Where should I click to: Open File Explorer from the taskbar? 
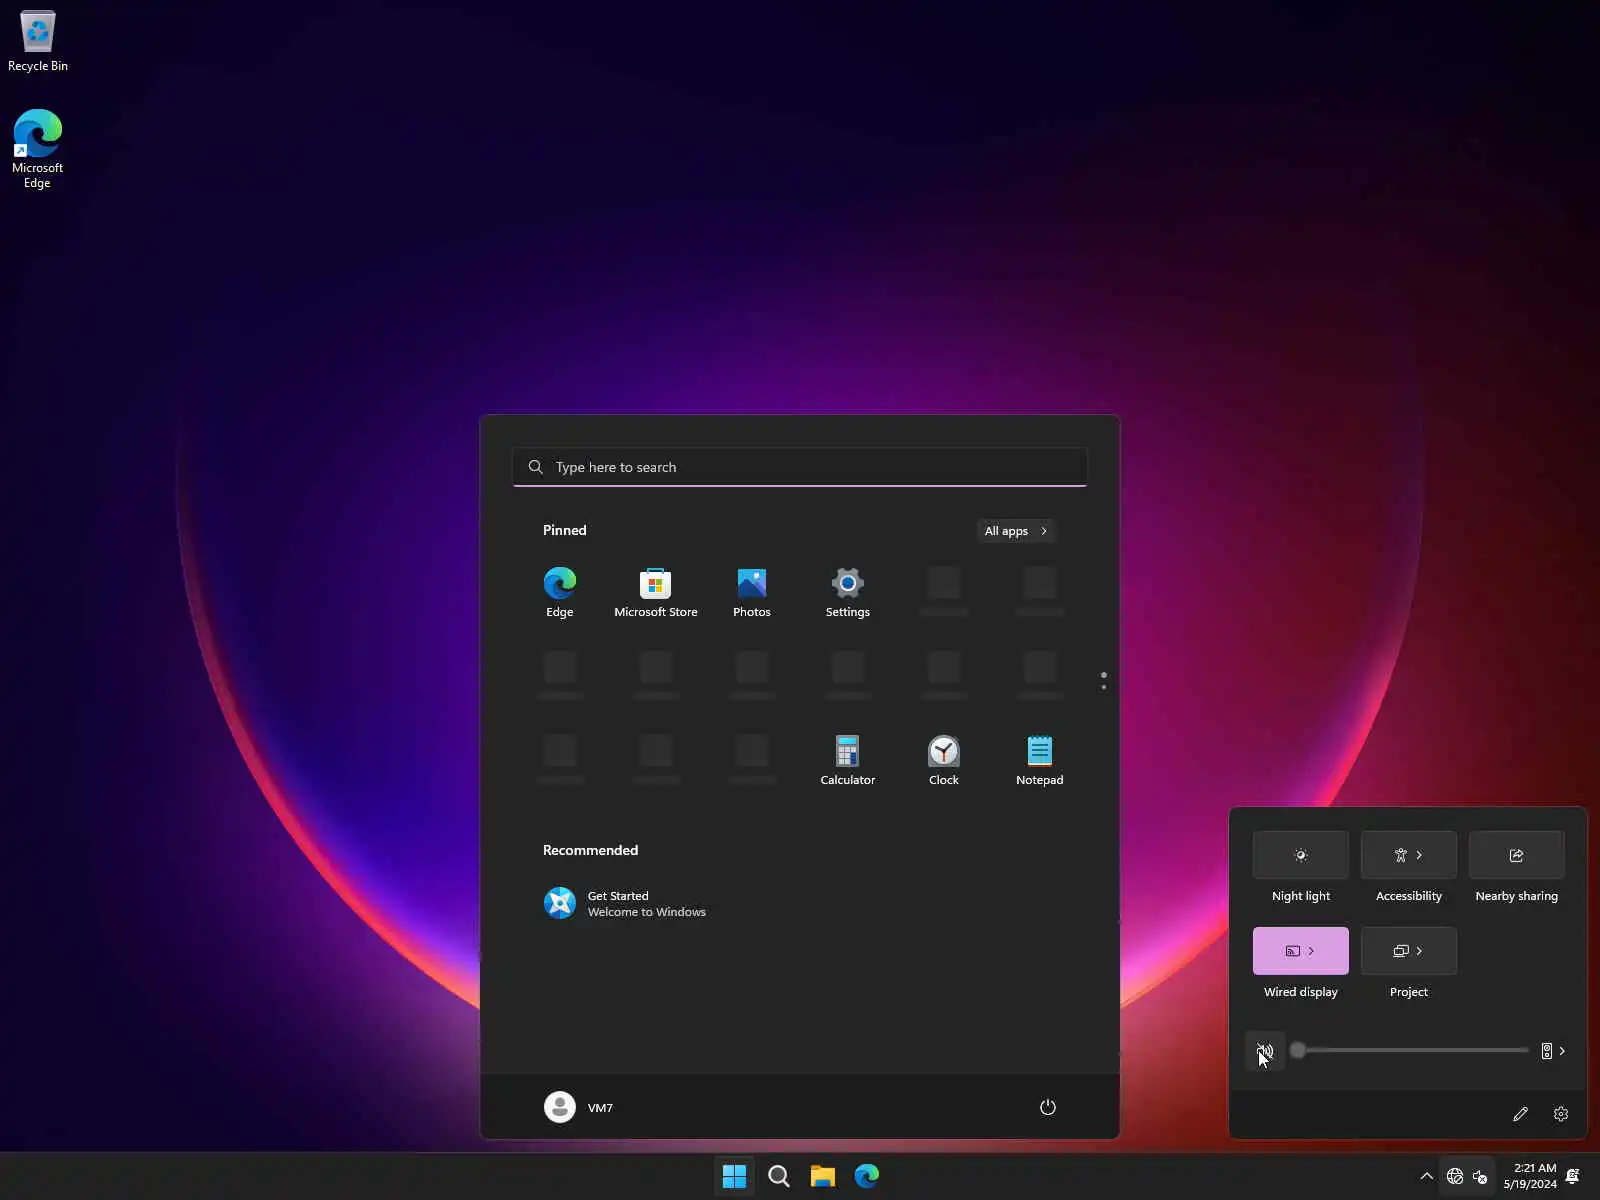click(823, 1176)
